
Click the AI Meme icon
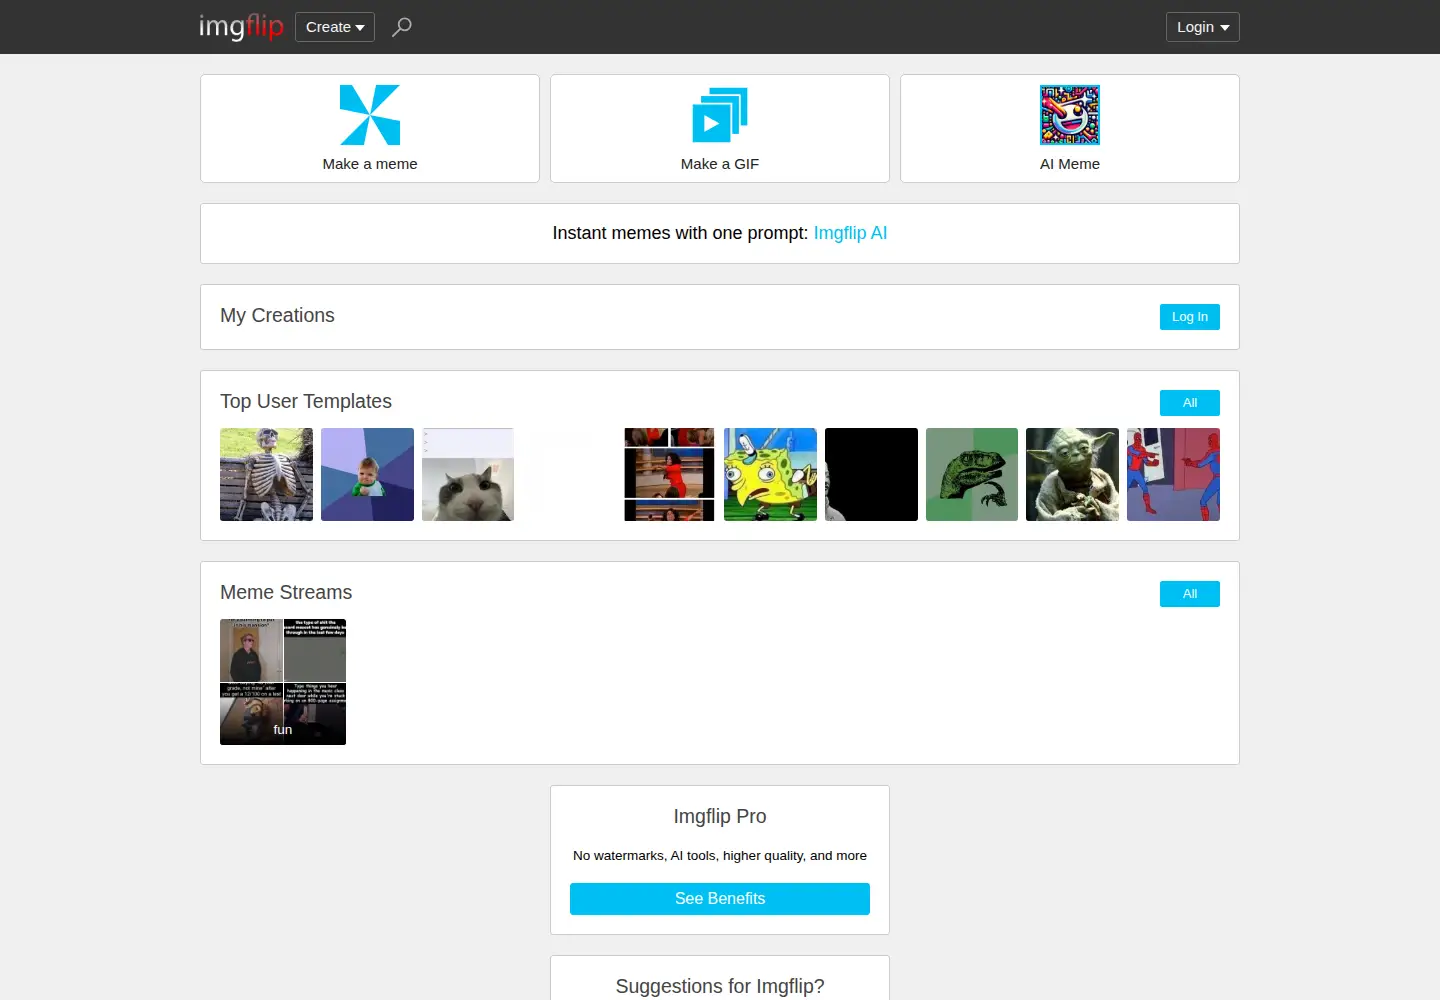pyautogui.click(x=1070, y=115)
